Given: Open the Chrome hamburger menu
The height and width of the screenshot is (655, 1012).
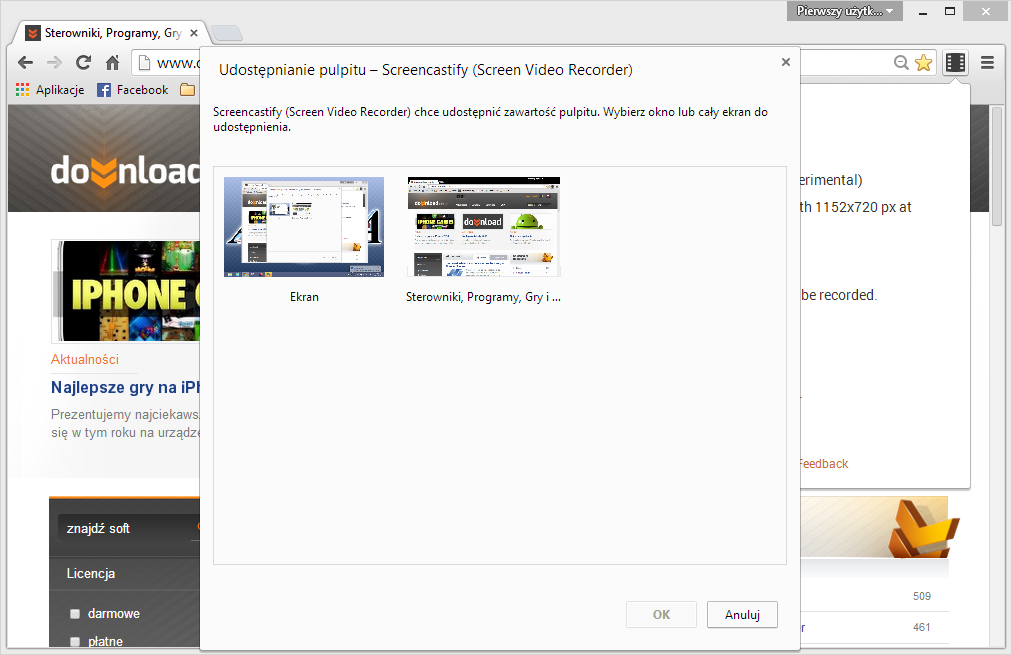Looking at the screenshot, I should click(987, 63).
